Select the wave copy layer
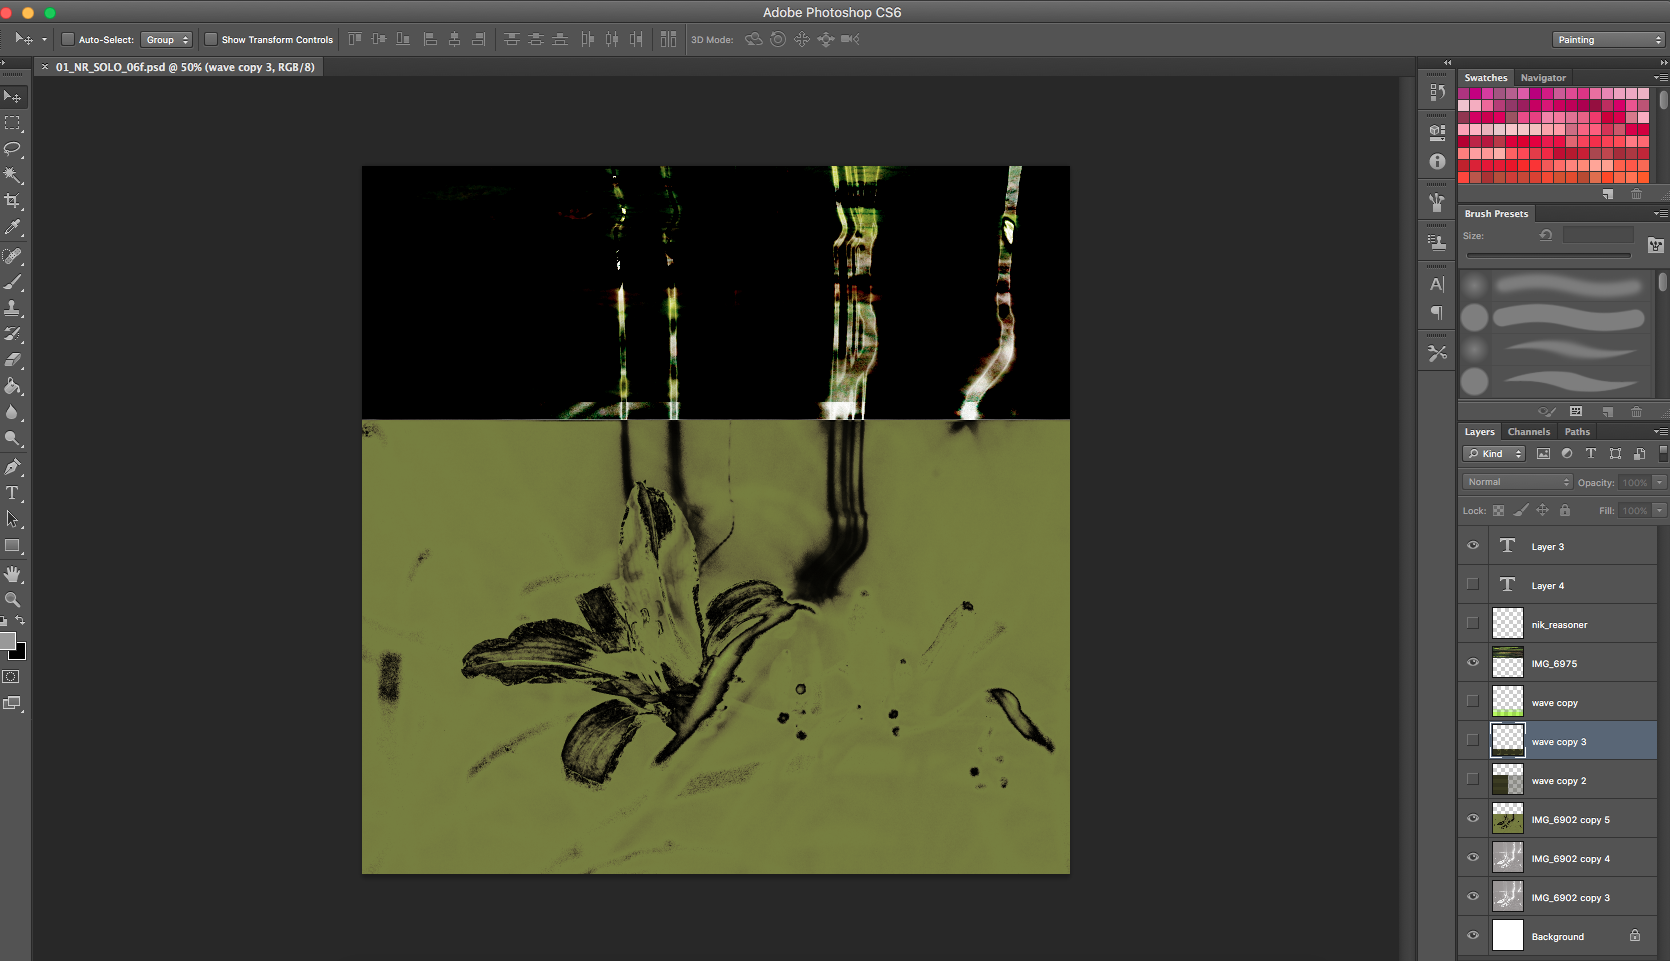The image size is (1670, 961). pyautogui.click(x=1557, y=702)
